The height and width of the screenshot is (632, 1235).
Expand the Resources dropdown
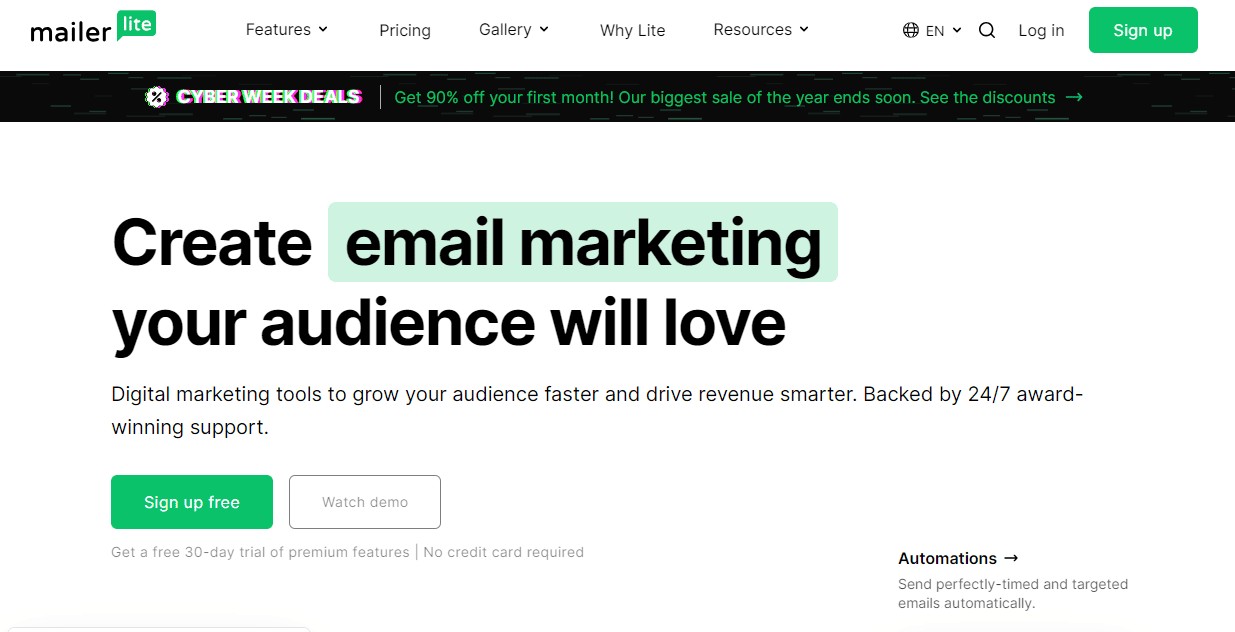tap(760, 30)
